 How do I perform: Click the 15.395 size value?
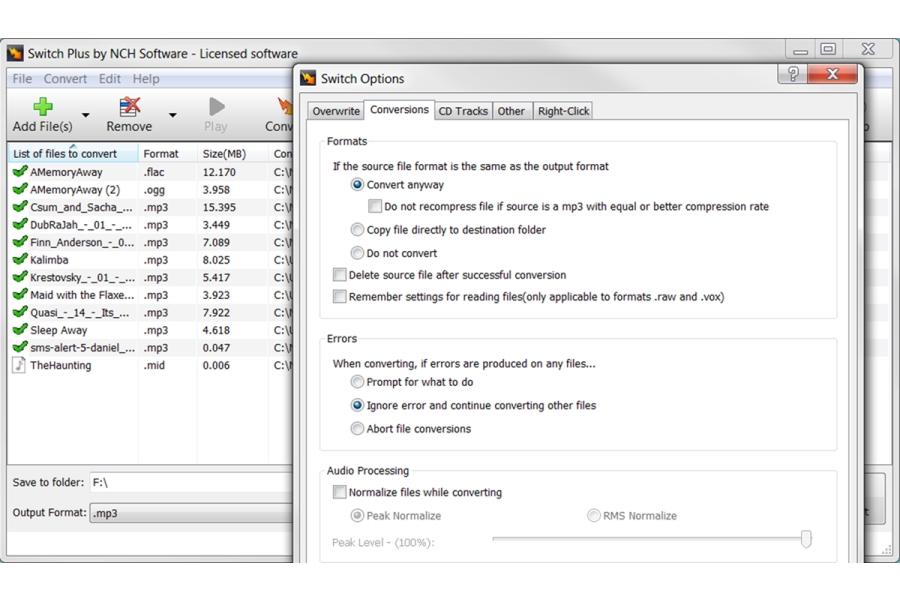[x=219, y=207]
